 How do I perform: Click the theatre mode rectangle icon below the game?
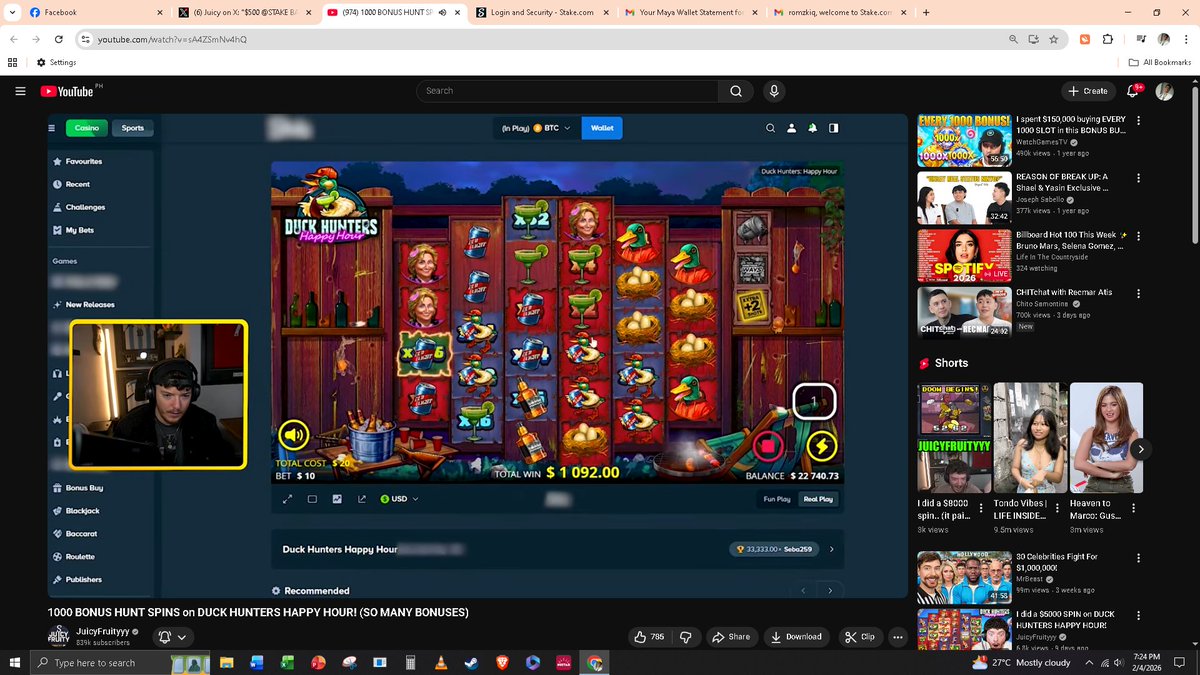pyautogui.click(x=312, y=499)
